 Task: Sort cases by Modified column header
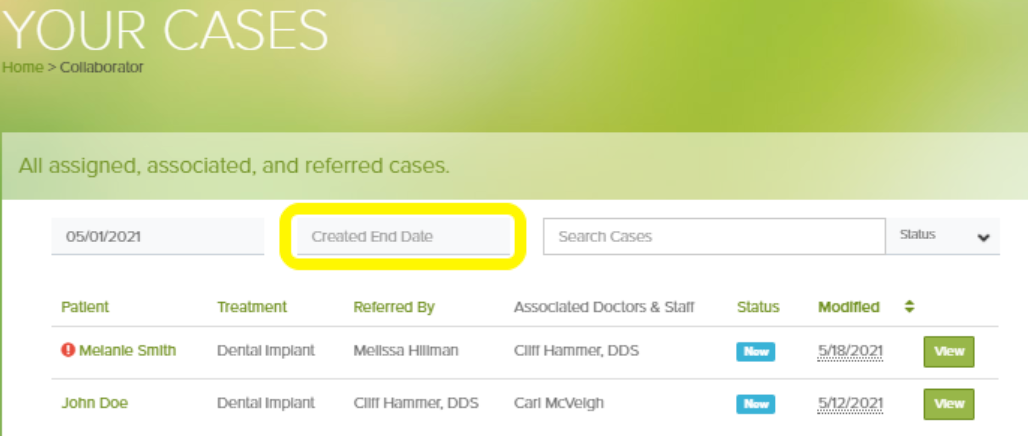click(x=849, y=307)
